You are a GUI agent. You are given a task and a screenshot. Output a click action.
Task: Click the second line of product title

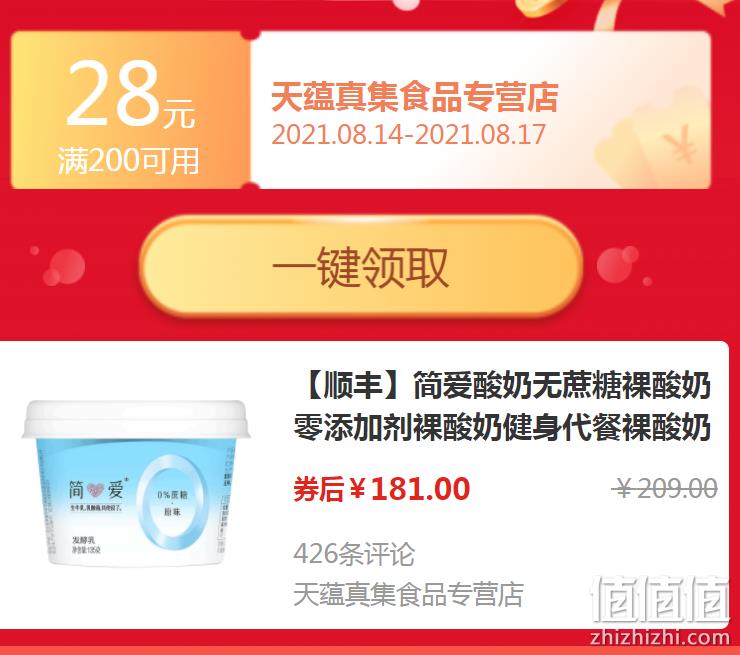(502, 428)
